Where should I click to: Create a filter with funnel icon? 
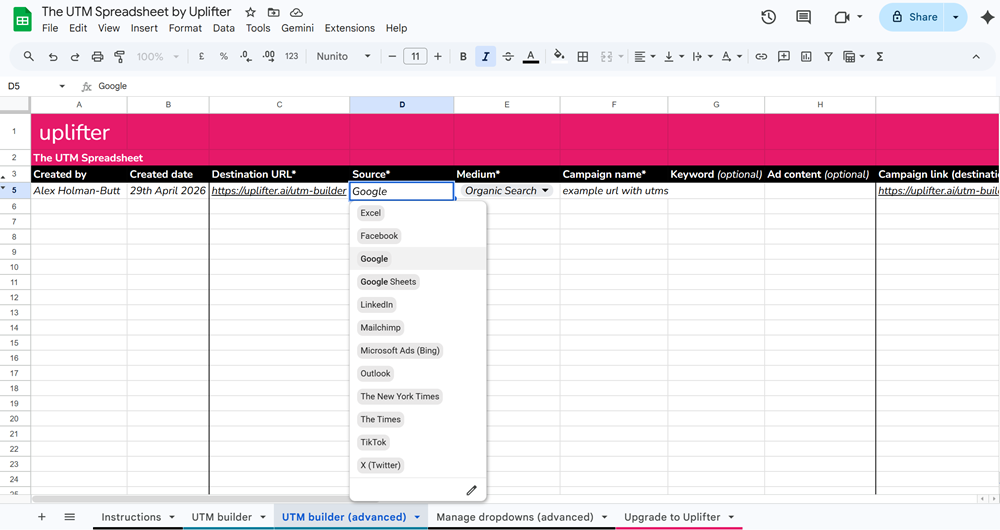pos(828,57)
